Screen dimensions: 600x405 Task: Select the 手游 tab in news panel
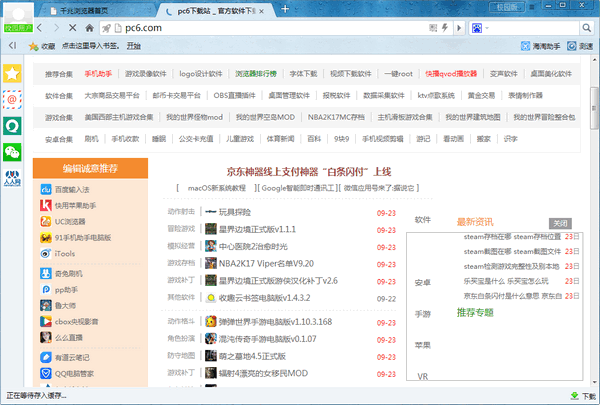pyautogui.click(x=423, y=314)
